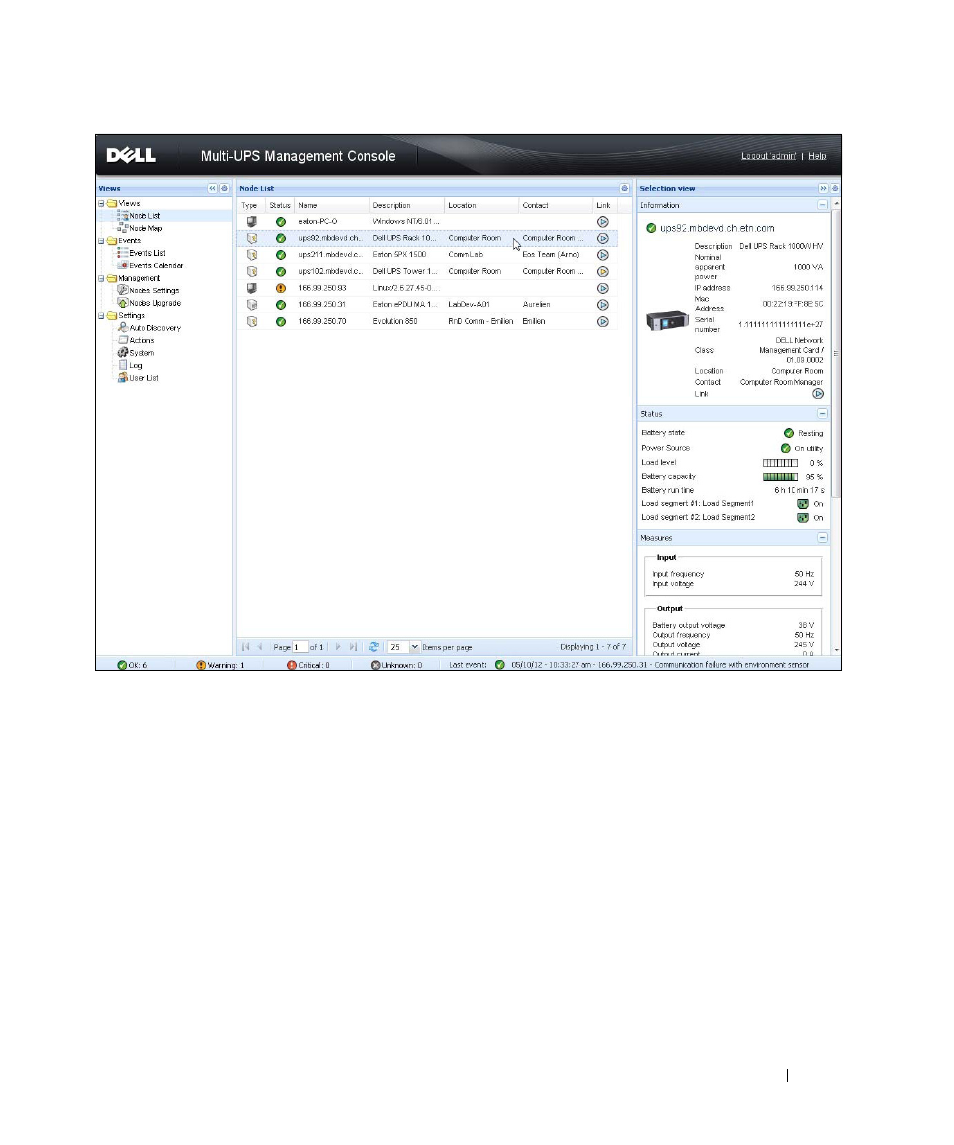
Task: Open link icon for ups211.mbdevd row
Action: (603, 256)
